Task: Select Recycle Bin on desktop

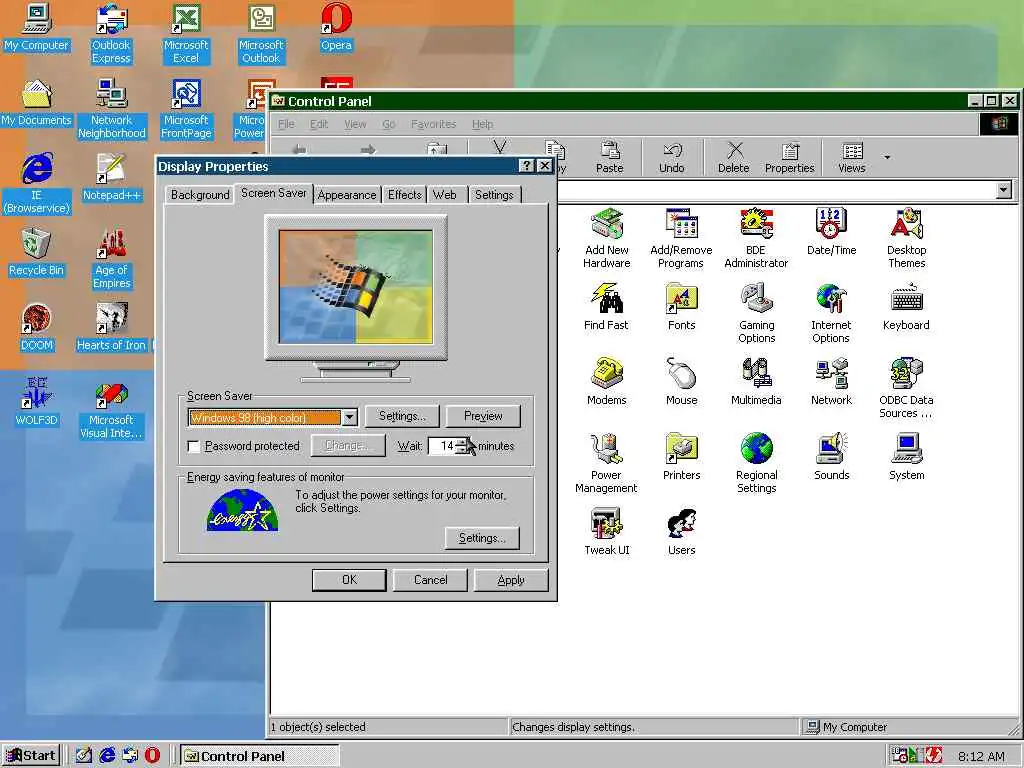Action: click(x=37, y=251)
